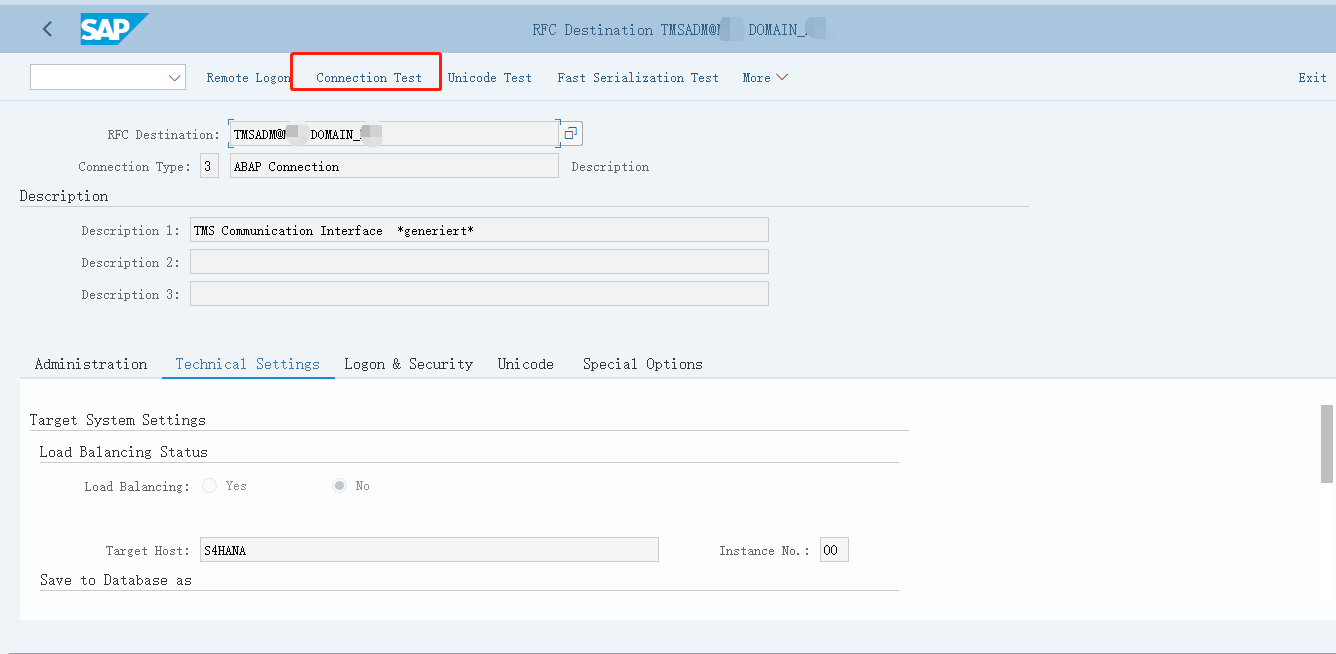Open the RFC Destination value help icon
Screen dimensions: 1336x654
571,133
